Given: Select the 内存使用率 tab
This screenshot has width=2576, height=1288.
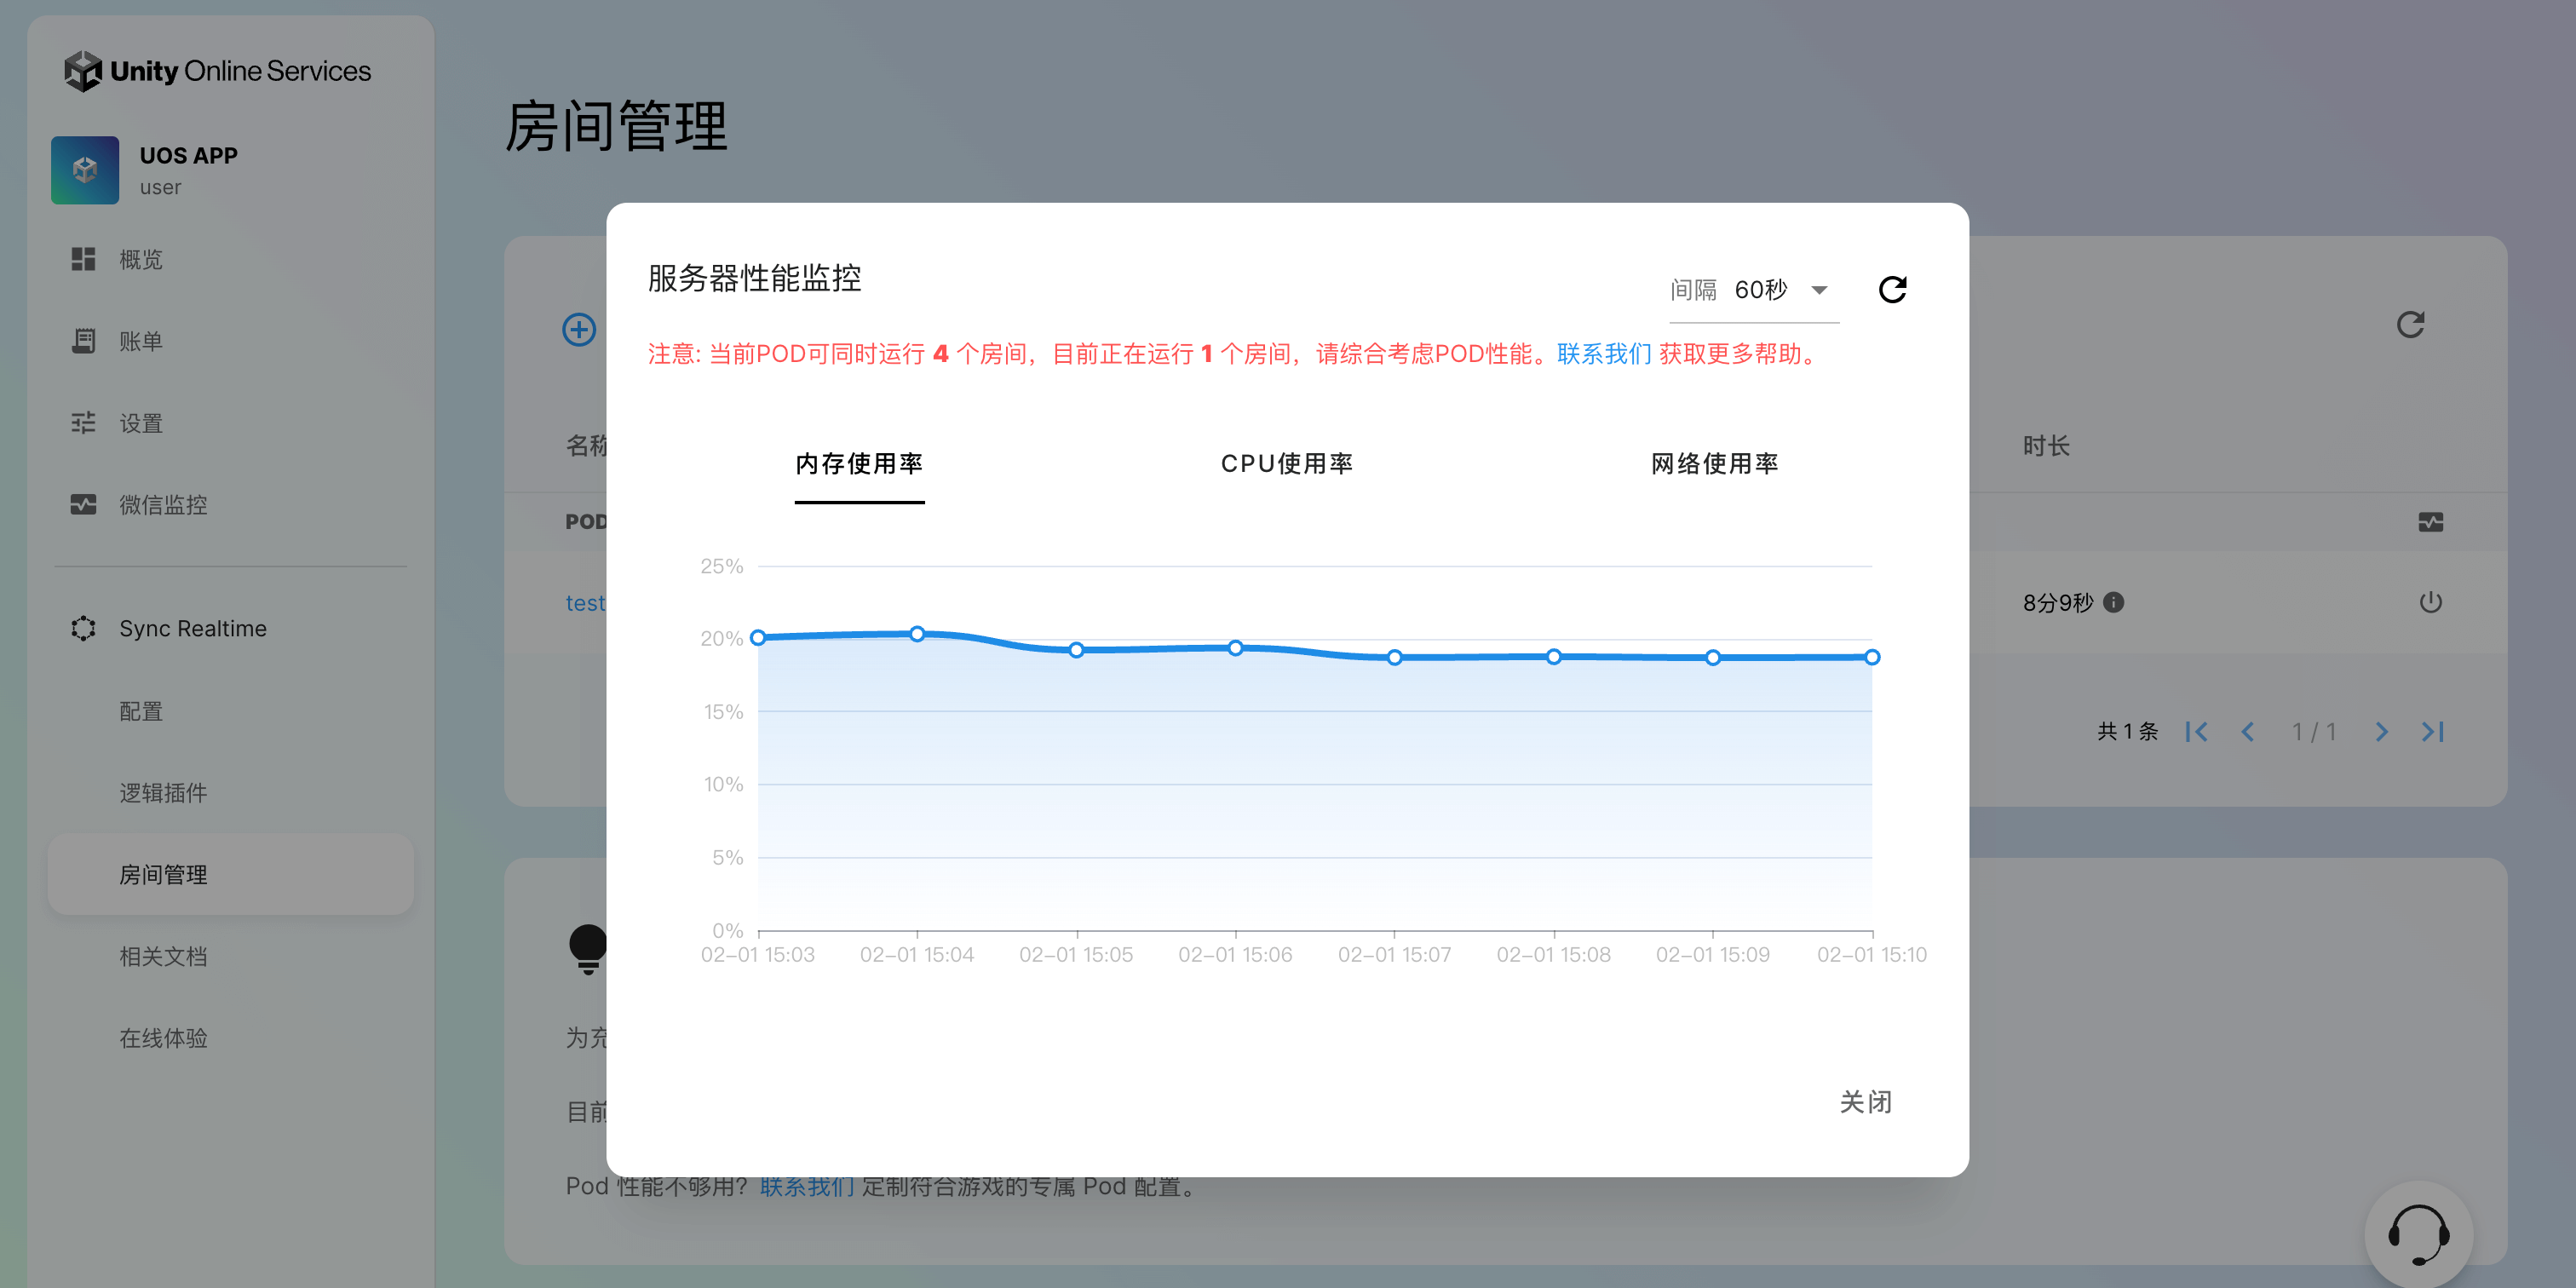Looking at the screenshot, I should [x=859, y=464].
